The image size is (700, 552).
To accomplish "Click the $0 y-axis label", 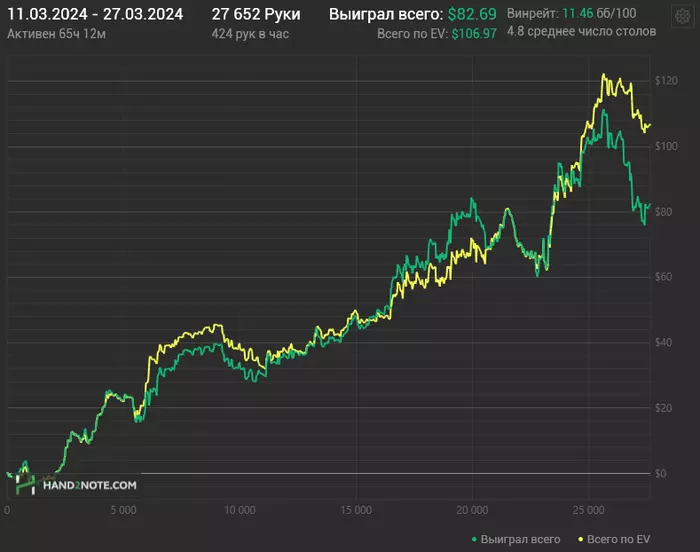I will [x=661, y=473].
